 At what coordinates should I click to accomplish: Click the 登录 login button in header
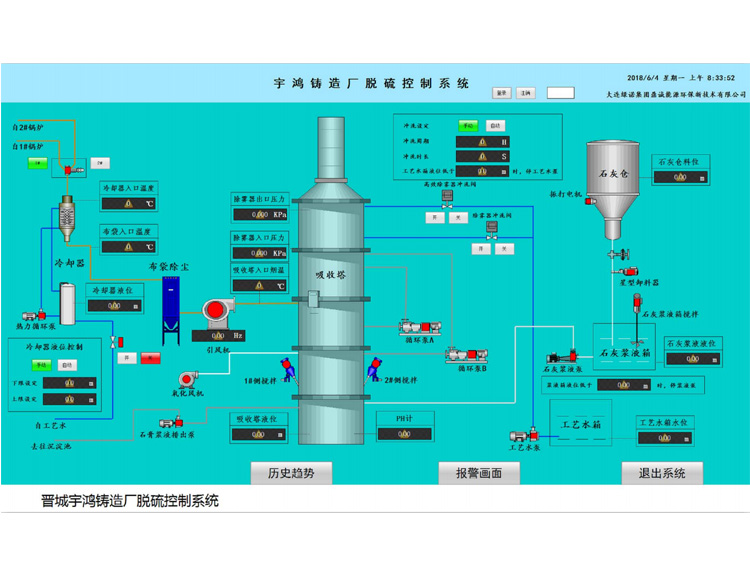502,93
